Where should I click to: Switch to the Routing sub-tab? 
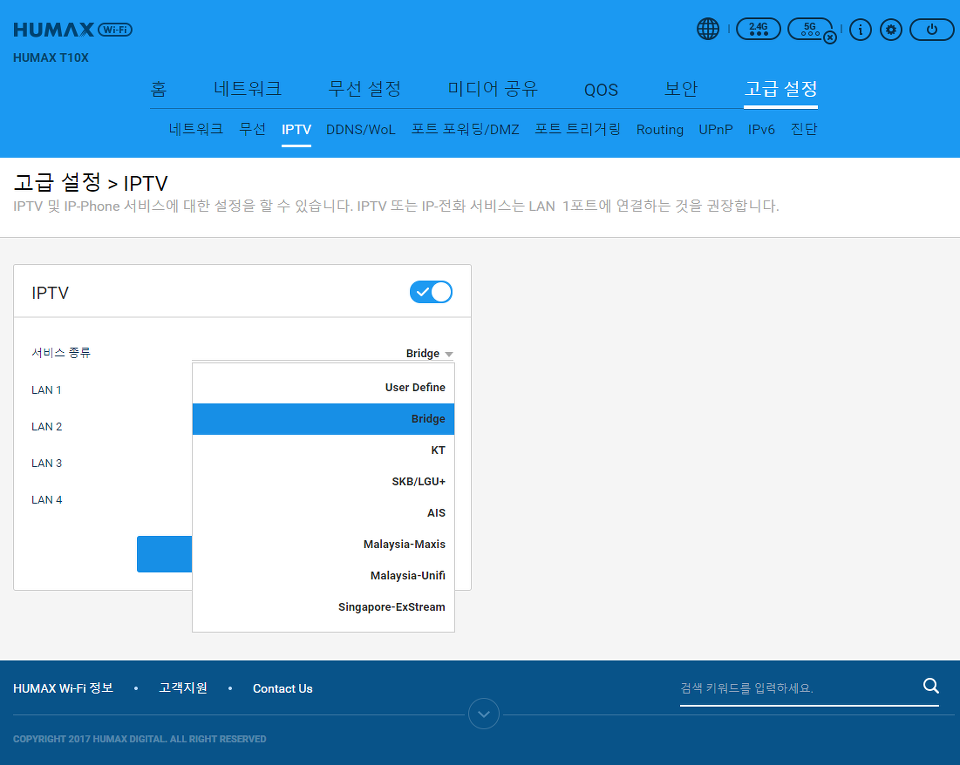pyautogui.click(x=659, y=130)
